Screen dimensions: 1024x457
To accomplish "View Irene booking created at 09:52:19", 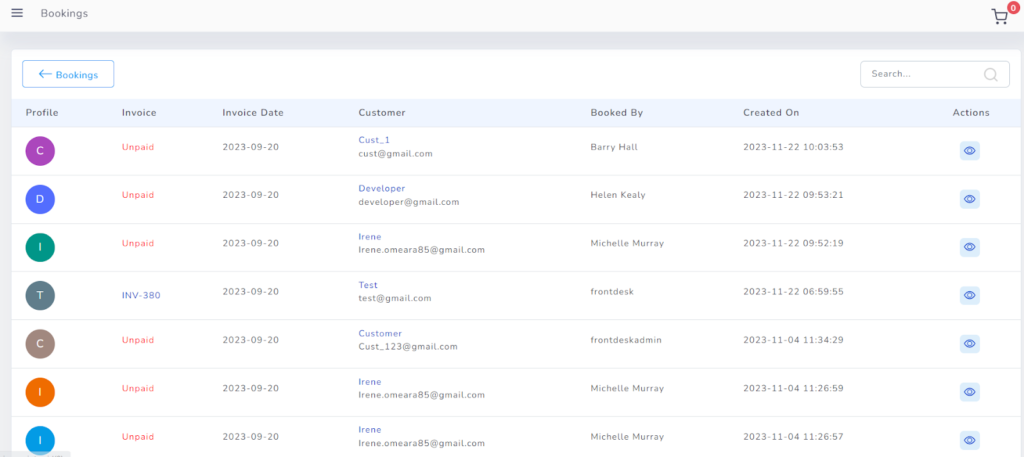I will [x=969, y=247].
